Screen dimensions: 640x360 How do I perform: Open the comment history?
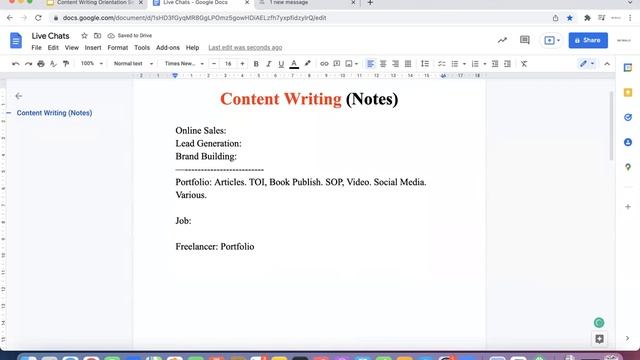point(524,40)
